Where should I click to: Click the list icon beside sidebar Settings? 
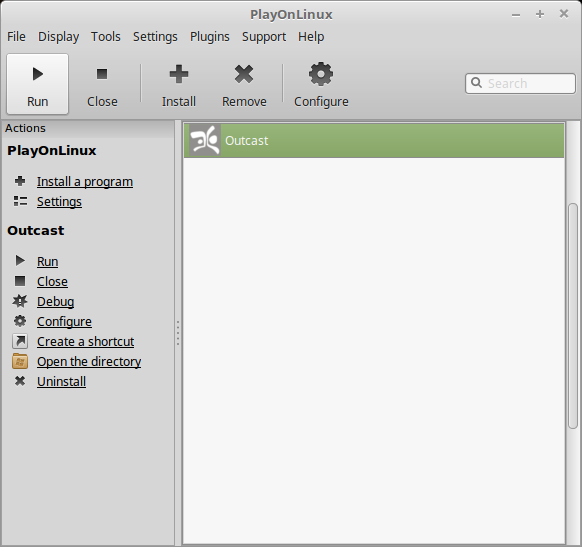coord(20,201)
